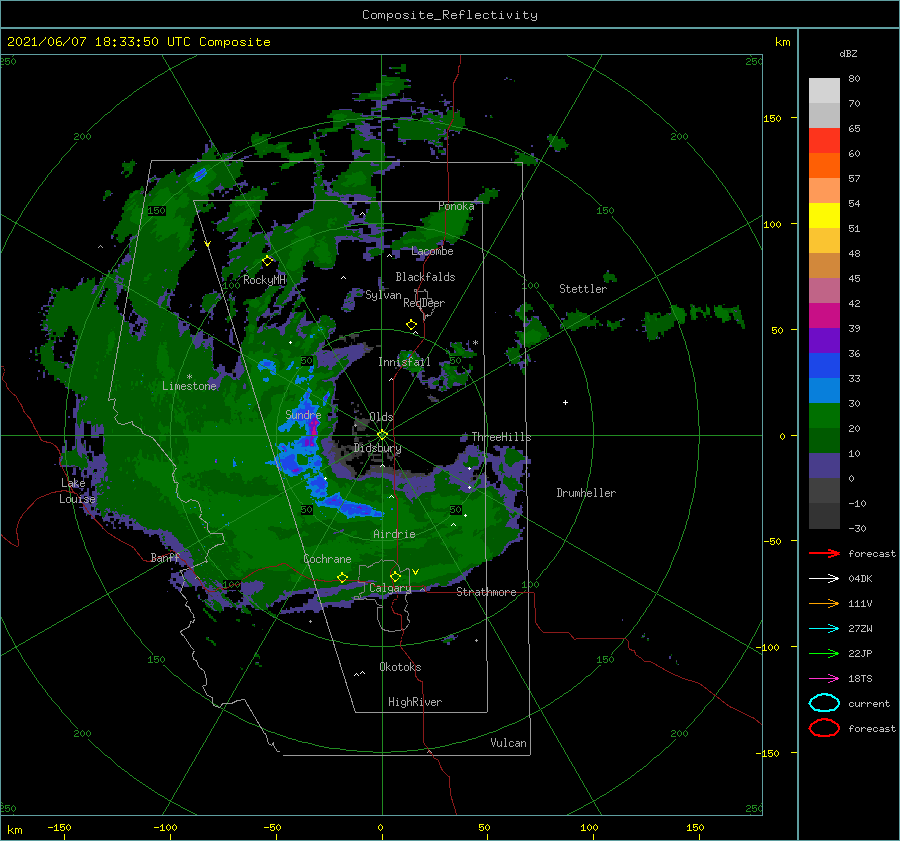Screen dimensions: 900x841
Task: Pick the blue 33-36 dBZ color swatch
Action: (824, 366)
